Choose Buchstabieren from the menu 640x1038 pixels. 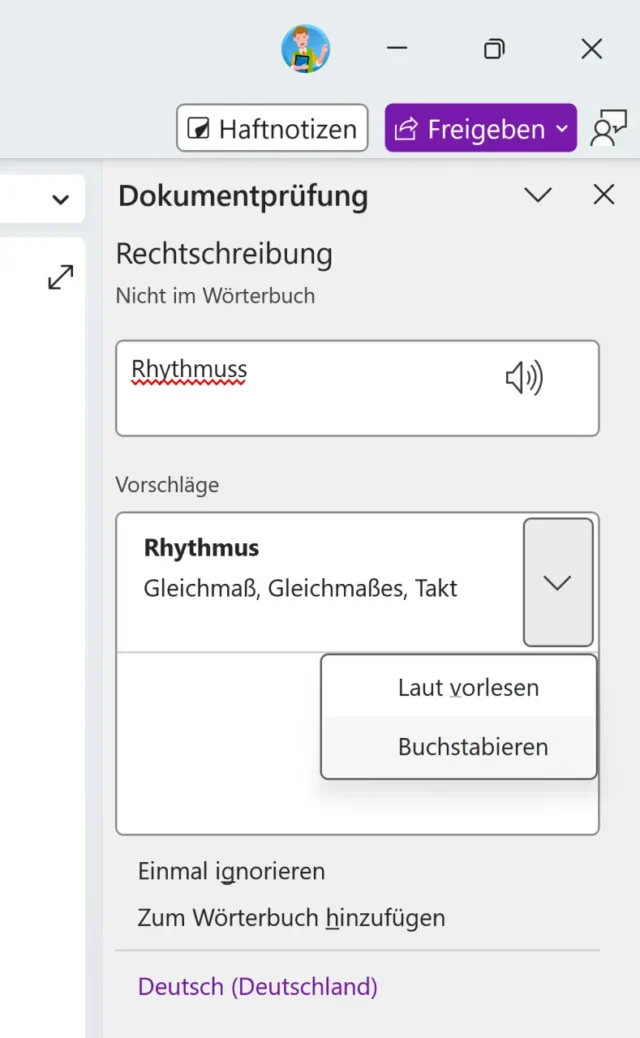[472, 747]
